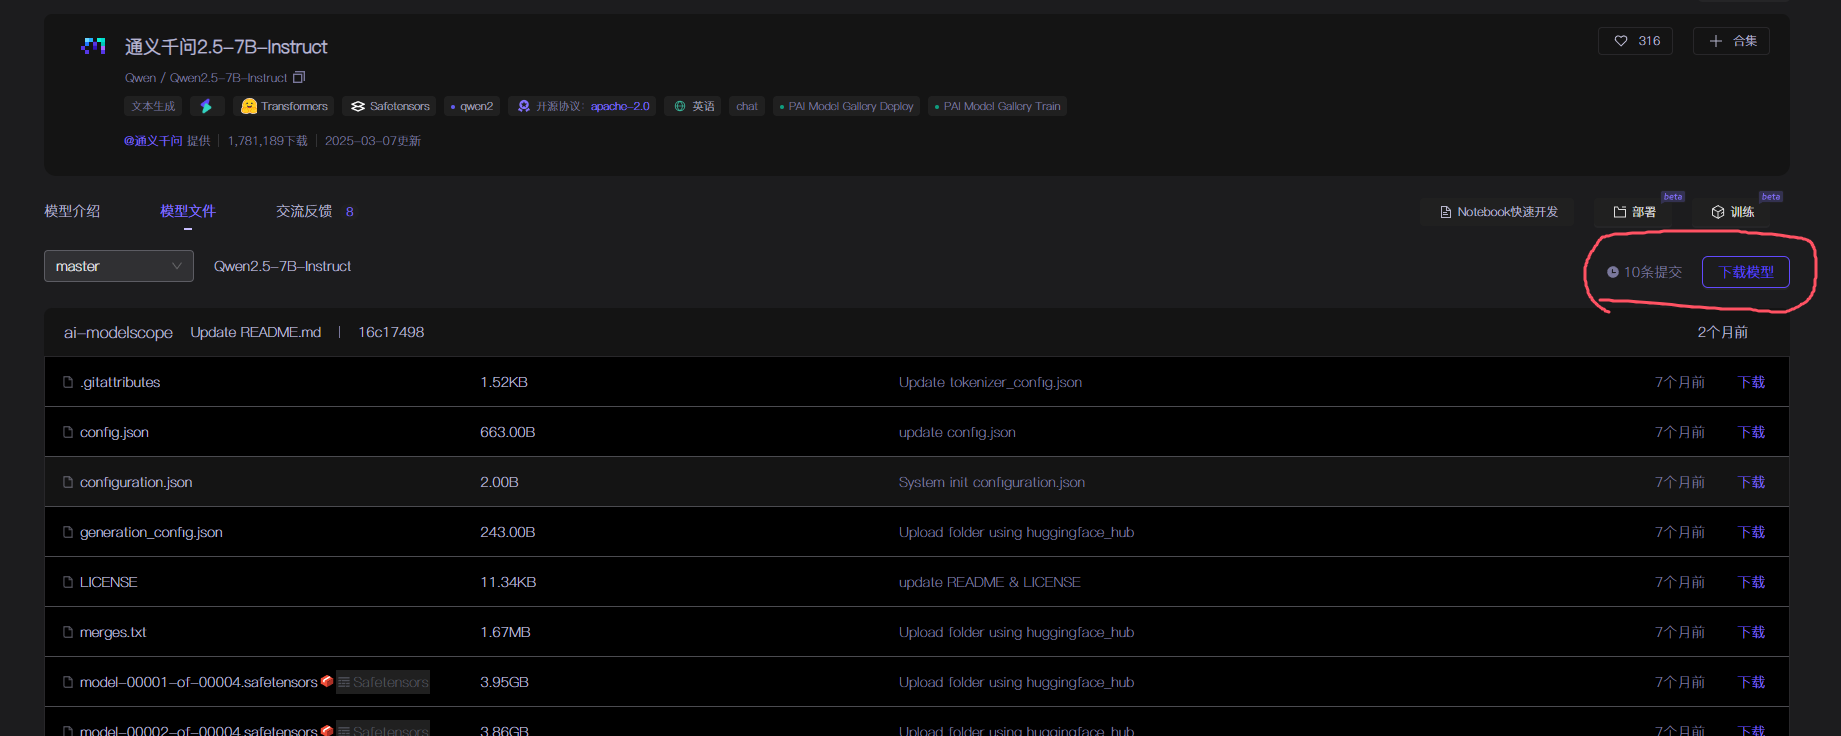
Task: Click the chevron arrow in the master selector
Action: click(x=176, y=266)
